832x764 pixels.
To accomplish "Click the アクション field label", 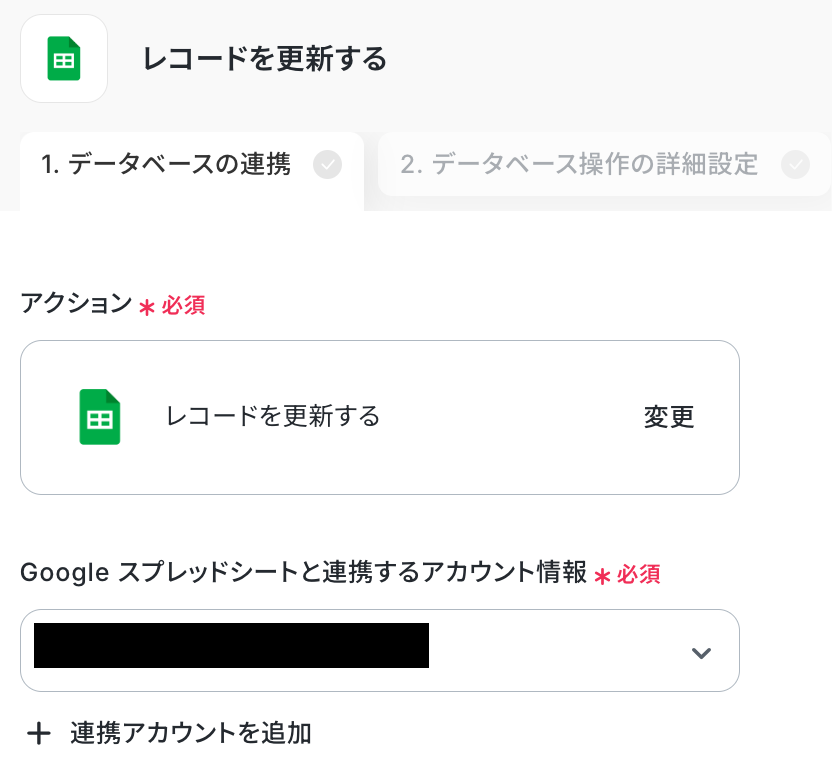I will coord(76,304).
